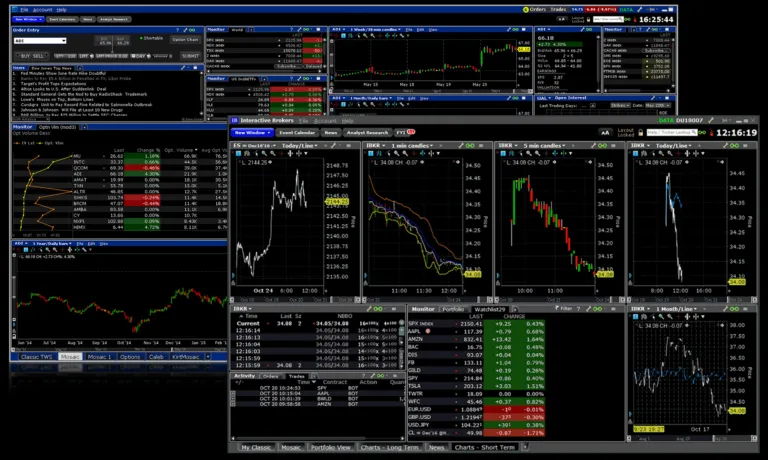Switch to My Classic layout tab at bottom
Screen dimensions: 768x460
click(256, 447)
